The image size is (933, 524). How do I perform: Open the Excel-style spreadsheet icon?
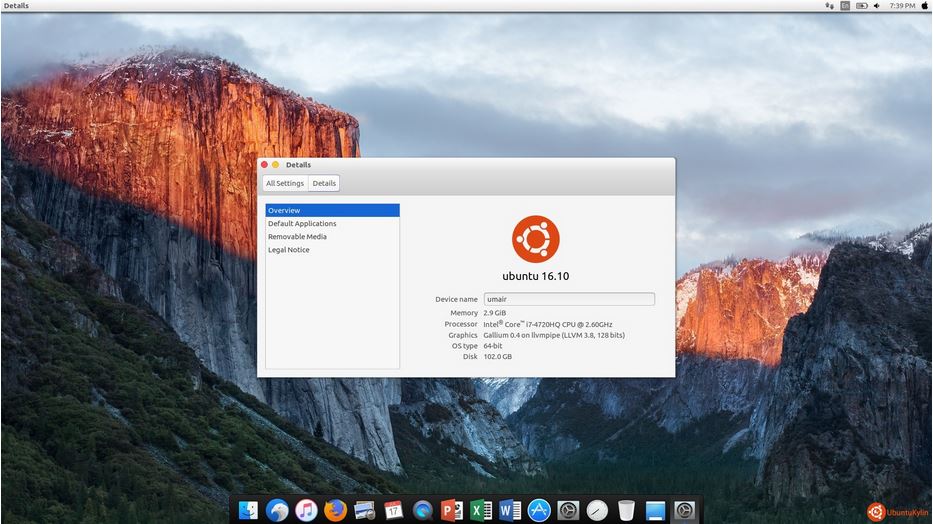[x=481, y=510]
